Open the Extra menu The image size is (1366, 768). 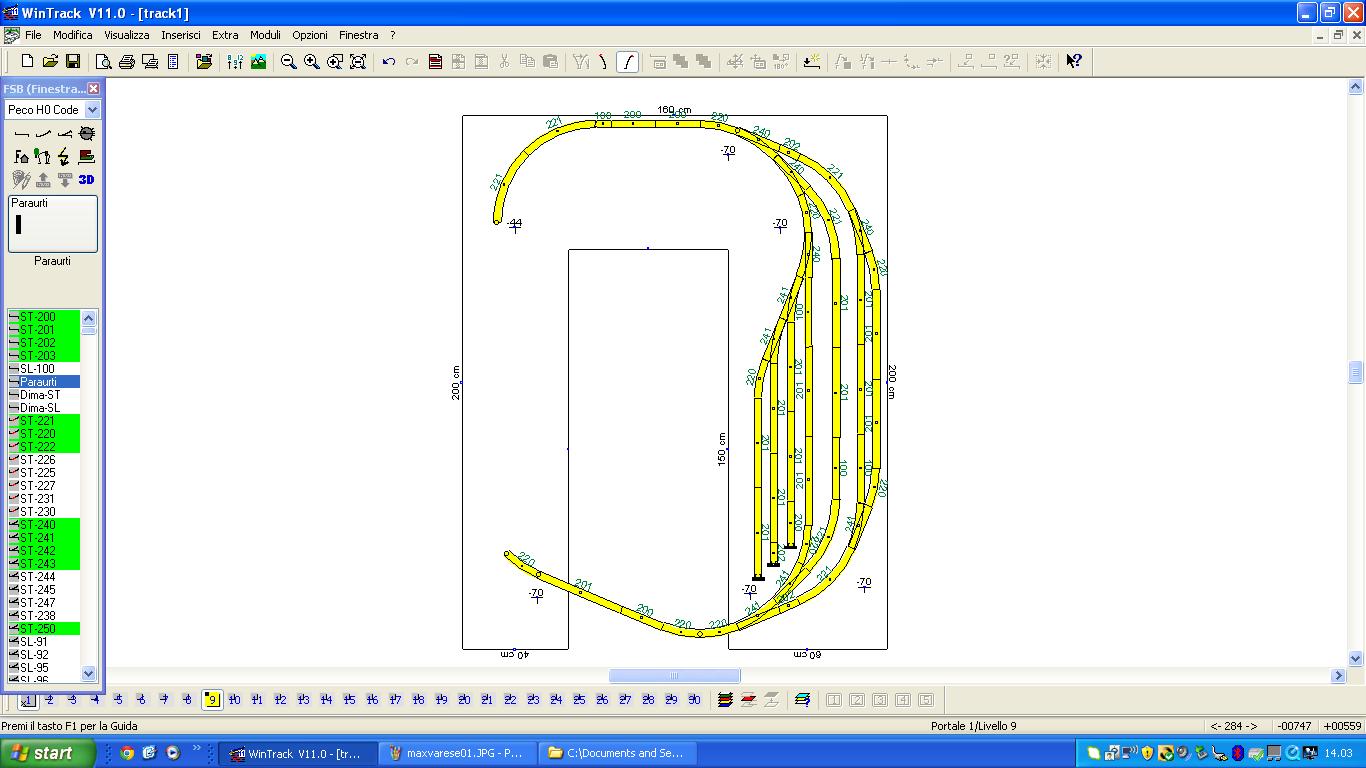coord(226,35)
